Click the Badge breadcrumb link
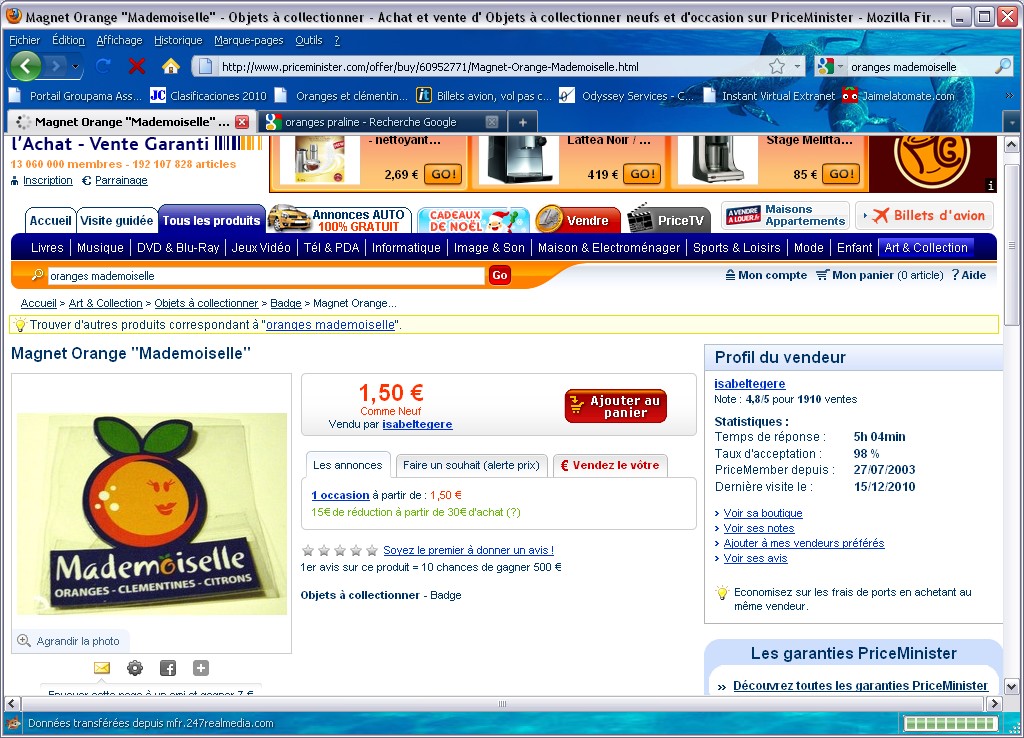1024x738 pixels. click(285, 303)
